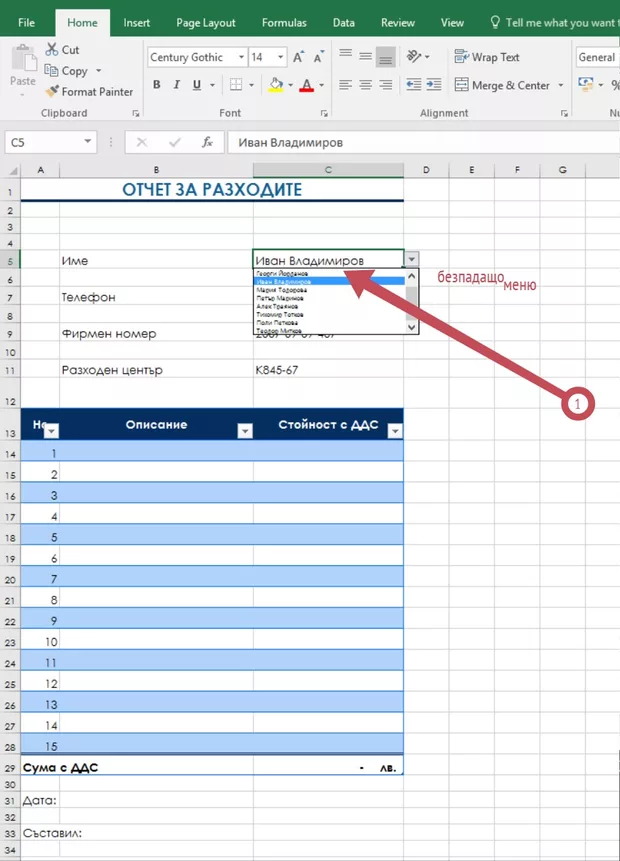Switch to the Formulas tab
The image size is (620, 861).
[x=284, y=23]
